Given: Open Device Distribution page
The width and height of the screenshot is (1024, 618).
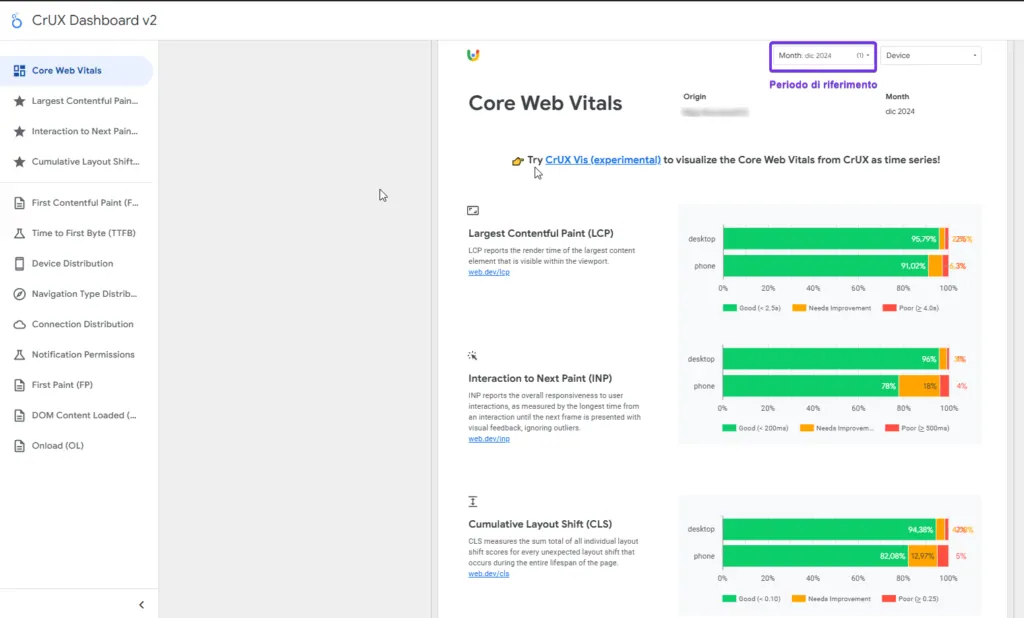Looking at the screenshot, I should [76, 263].
